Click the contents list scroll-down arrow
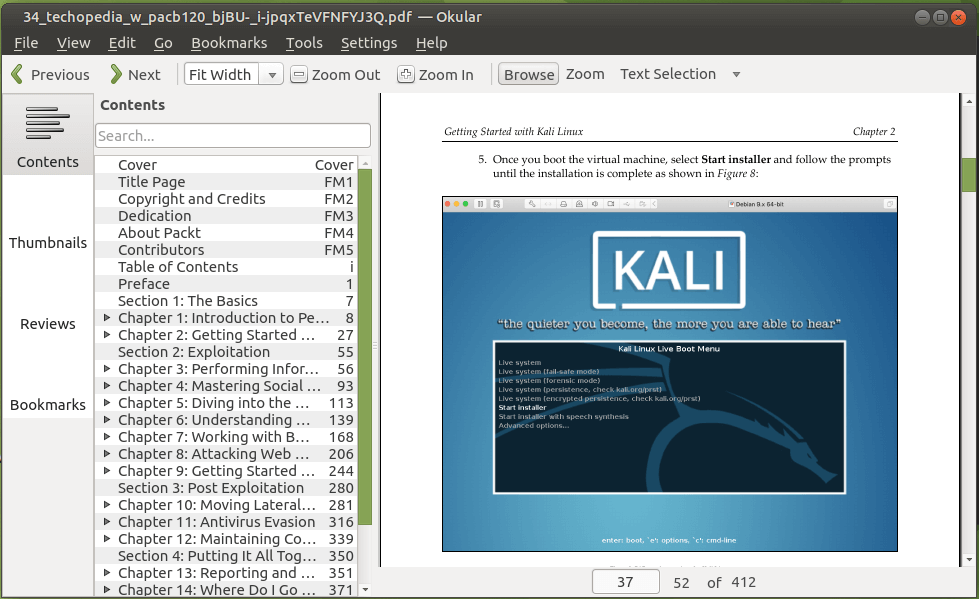Viewport: 979px width, 599px height. [365, 589]
